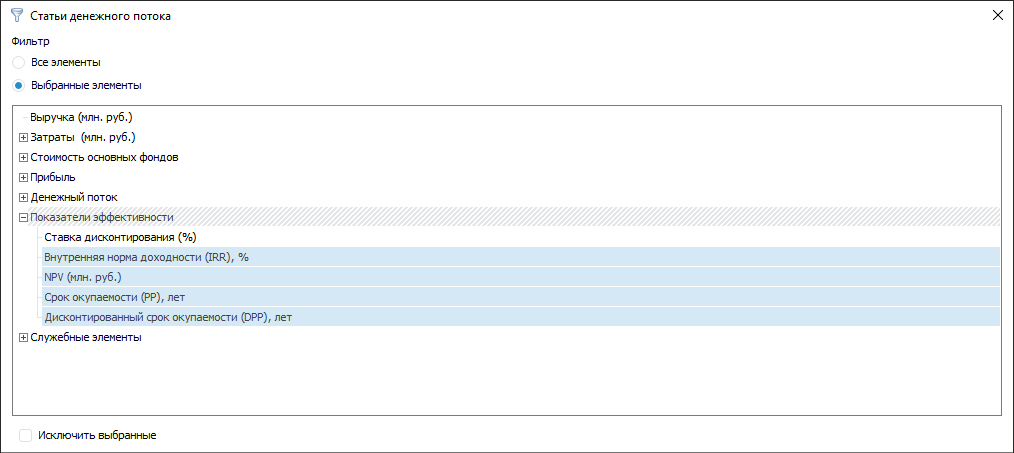Expand the 'Прибыль' tree node

click(x=23, y=177)
